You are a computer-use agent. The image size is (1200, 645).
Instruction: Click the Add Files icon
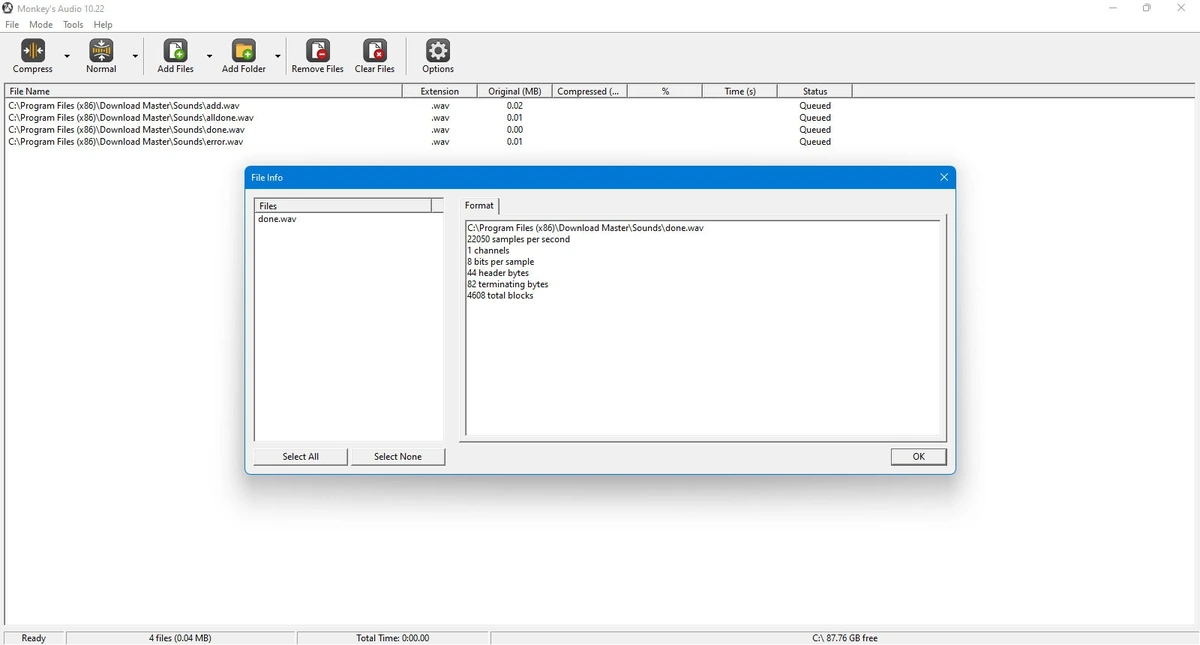175,50
